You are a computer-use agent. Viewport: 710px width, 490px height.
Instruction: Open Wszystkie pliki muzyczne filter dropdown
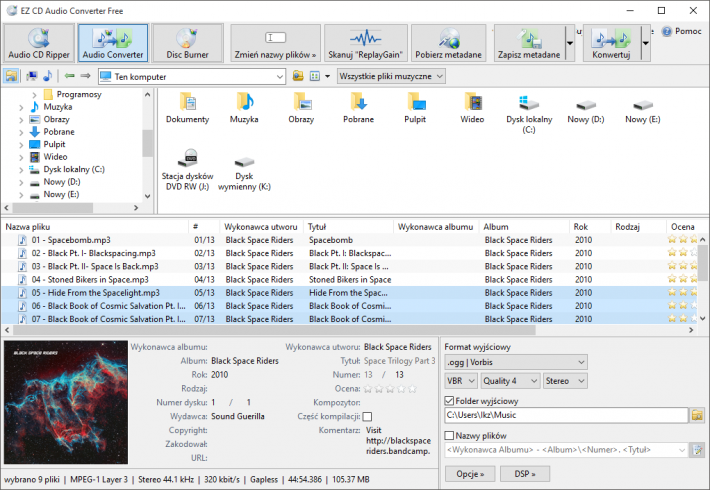[391, 76]
